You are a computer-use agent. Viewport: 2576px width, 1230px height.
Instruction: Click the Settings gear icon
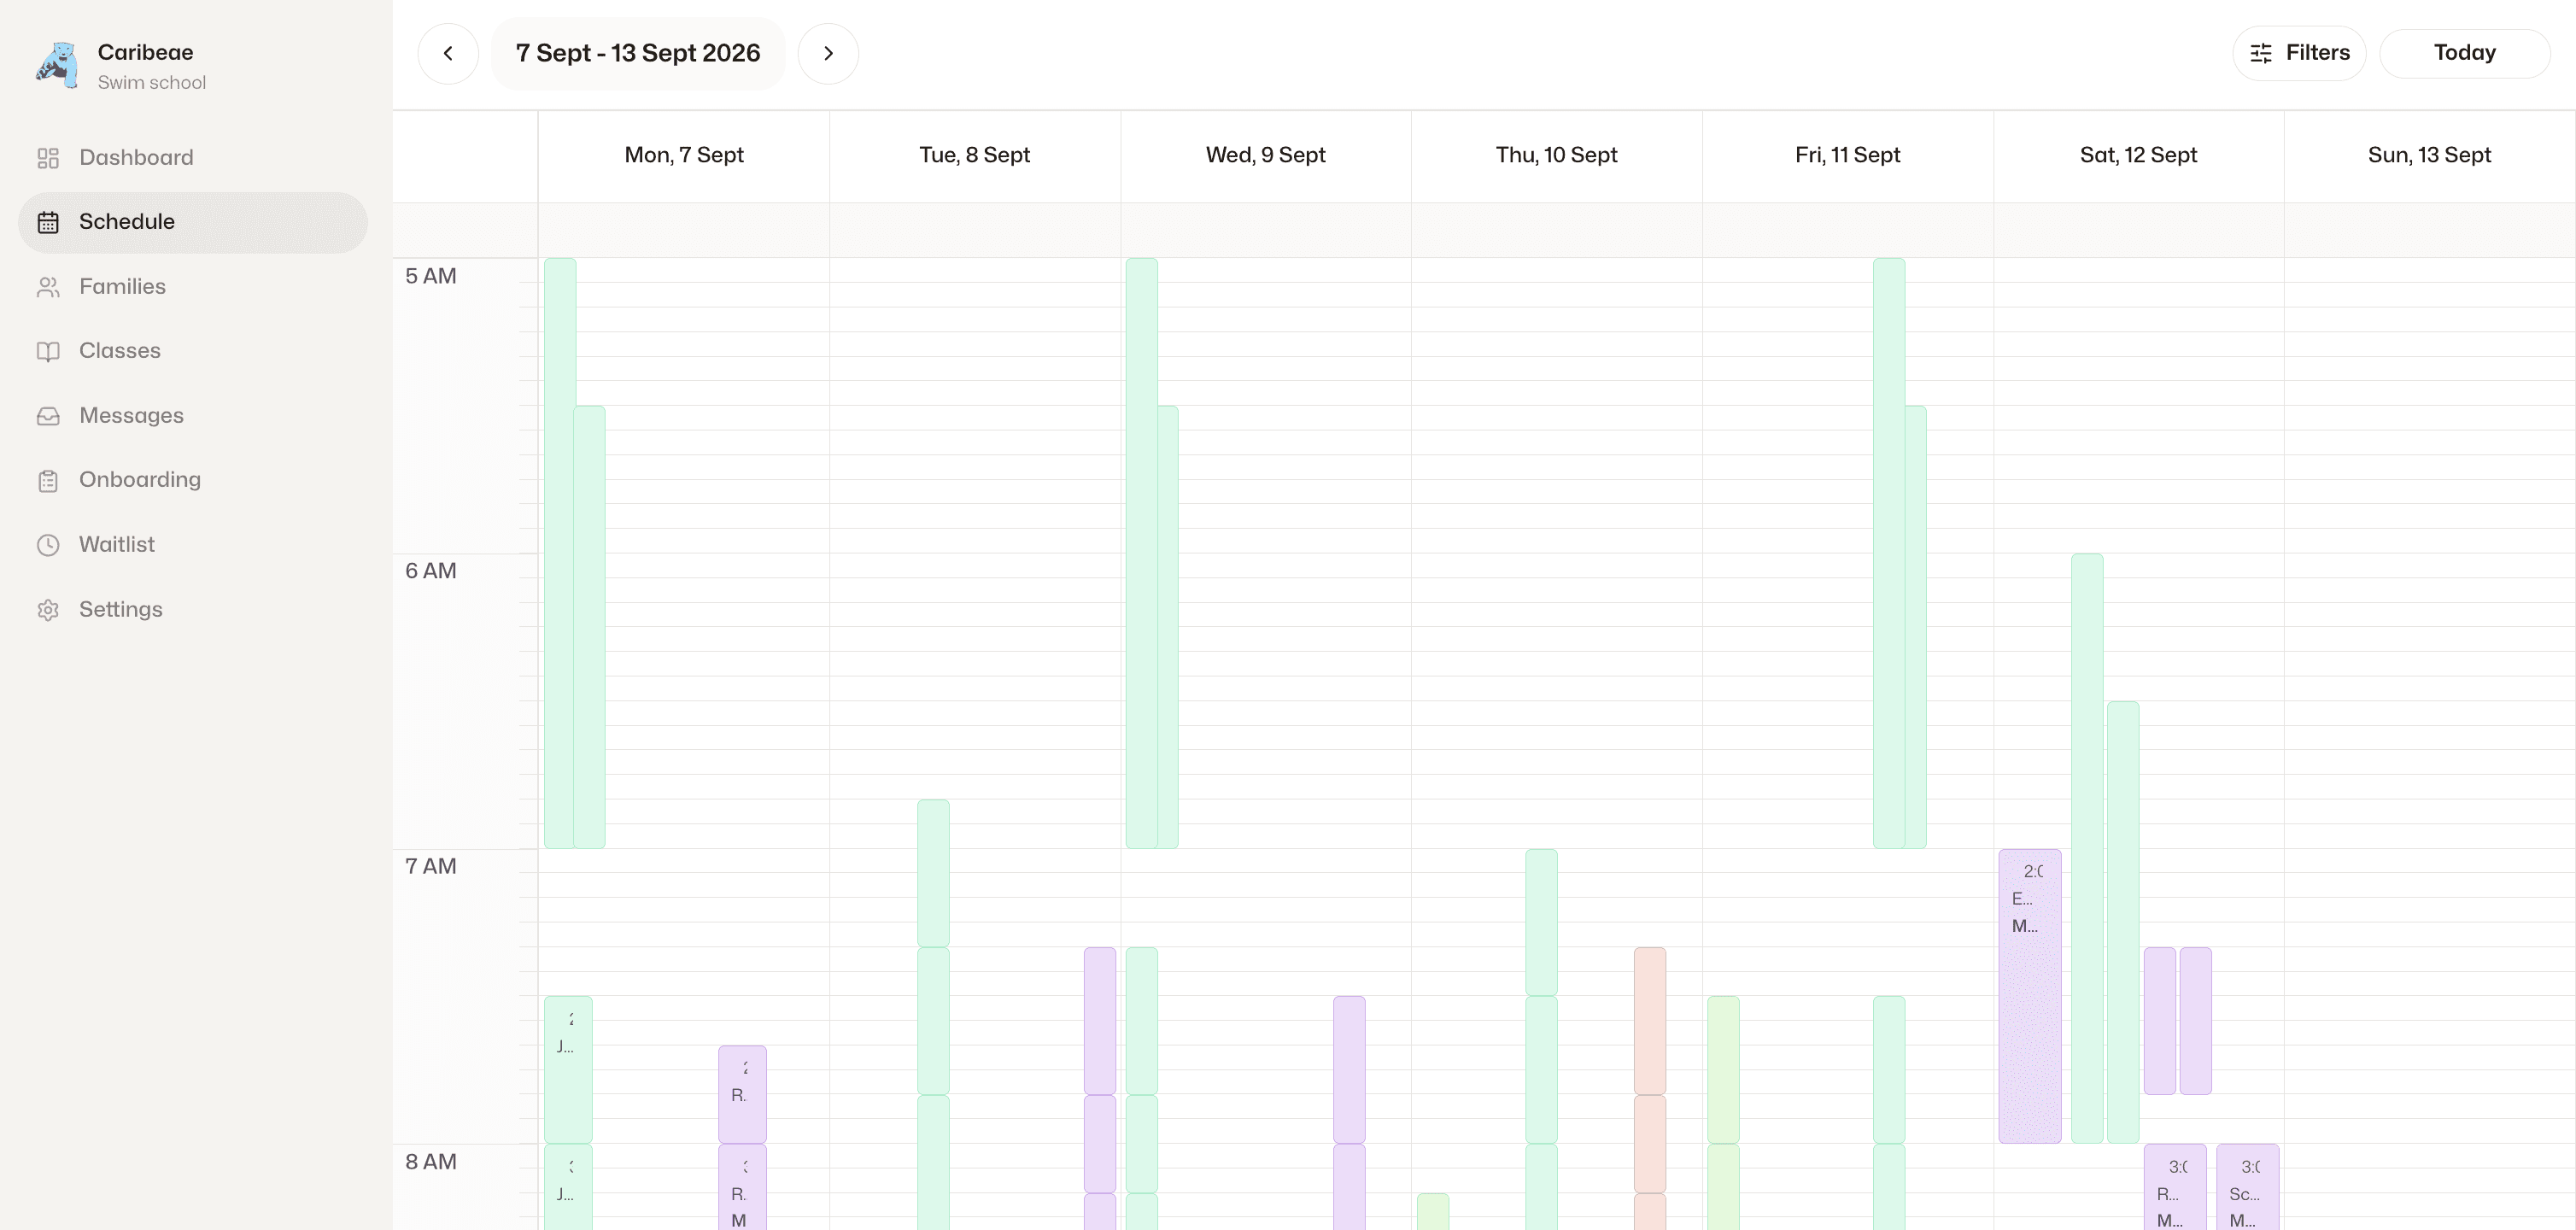tap(48, 609)
